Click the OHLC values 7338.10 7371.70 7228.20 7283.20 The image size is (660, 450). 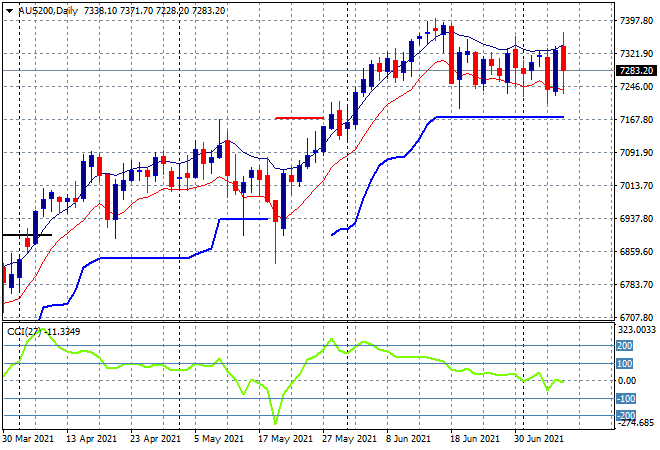(154, 11)
